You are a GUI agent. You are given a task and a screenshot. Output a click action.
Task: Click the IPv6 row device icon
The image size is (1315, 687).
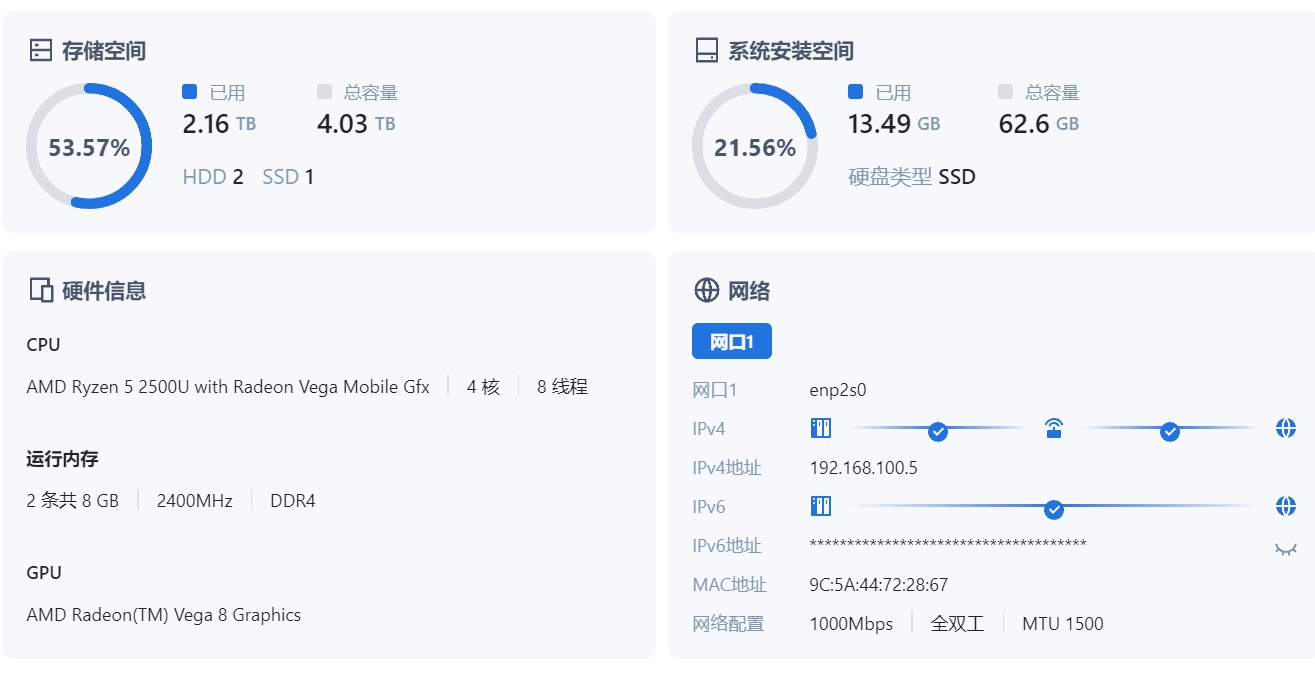click(x=820, y=506)
